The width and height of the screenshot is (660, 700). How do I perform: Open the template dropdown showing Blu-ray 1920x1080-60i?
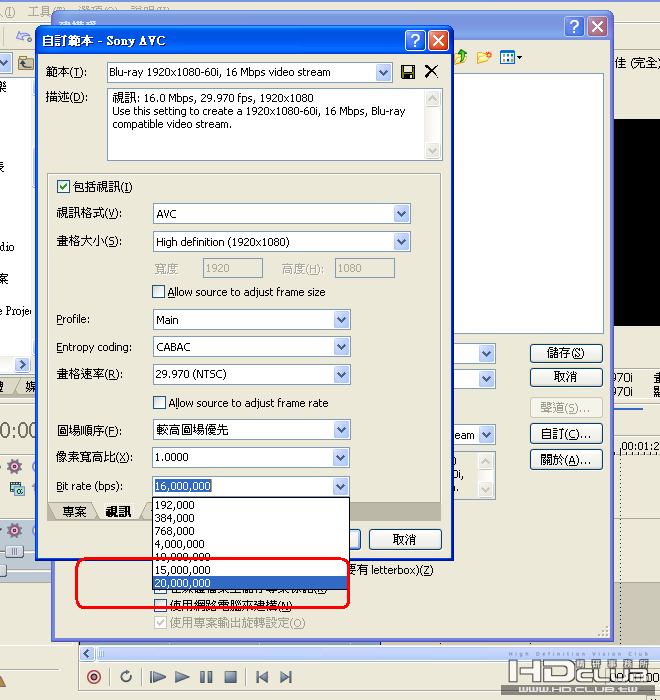(x=383, y=72)
